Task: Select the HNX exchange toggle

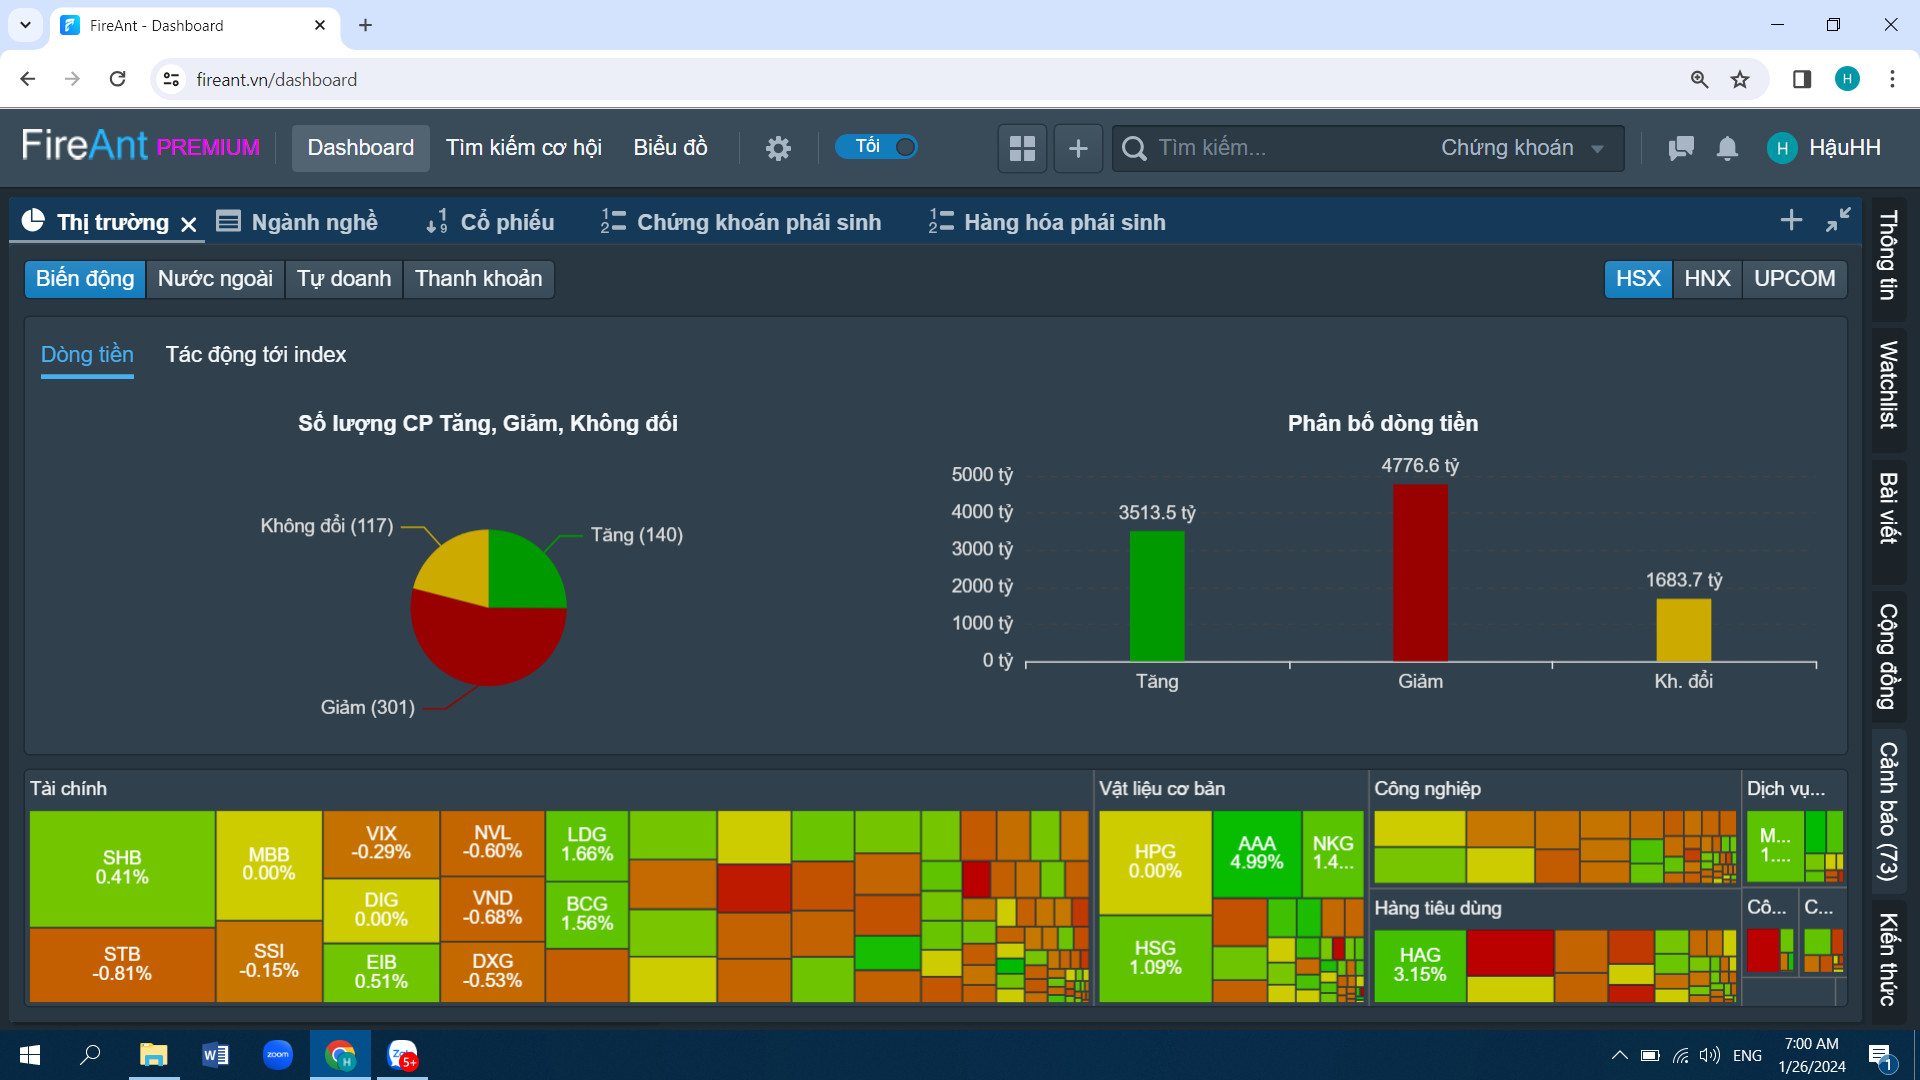Action: pyautogui.click(x=1706, y=278)
